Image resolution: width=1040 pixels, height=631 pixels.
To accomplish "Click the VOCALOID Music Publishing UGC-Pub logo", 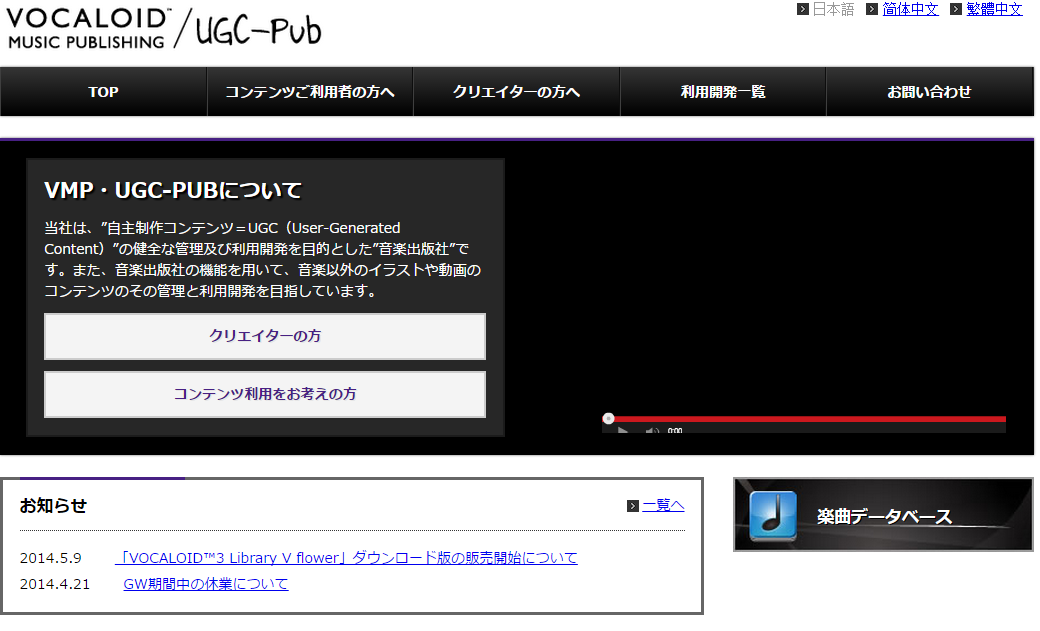I will tap(164, 28).
